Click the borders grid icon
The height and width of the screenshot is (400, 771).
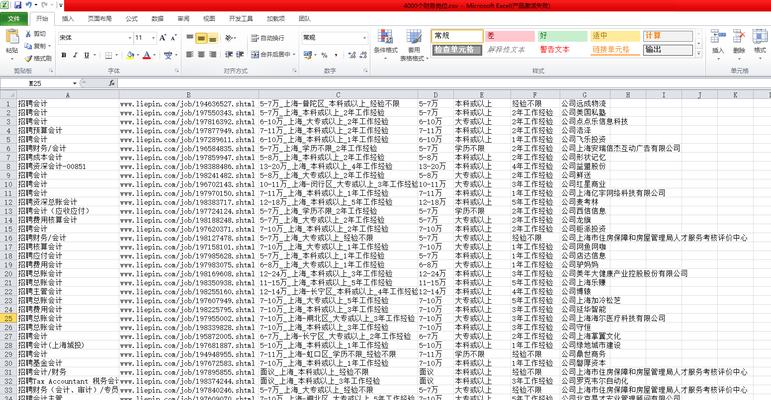click(x=109, y=55)
